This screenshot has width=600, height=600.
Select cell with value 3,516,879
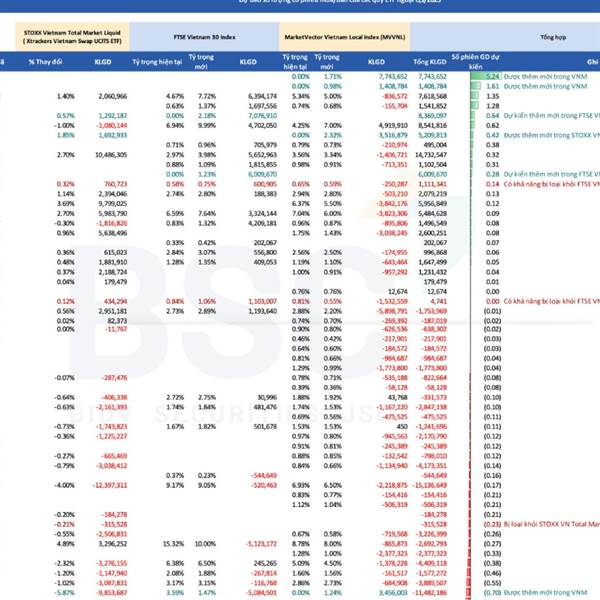393,135
